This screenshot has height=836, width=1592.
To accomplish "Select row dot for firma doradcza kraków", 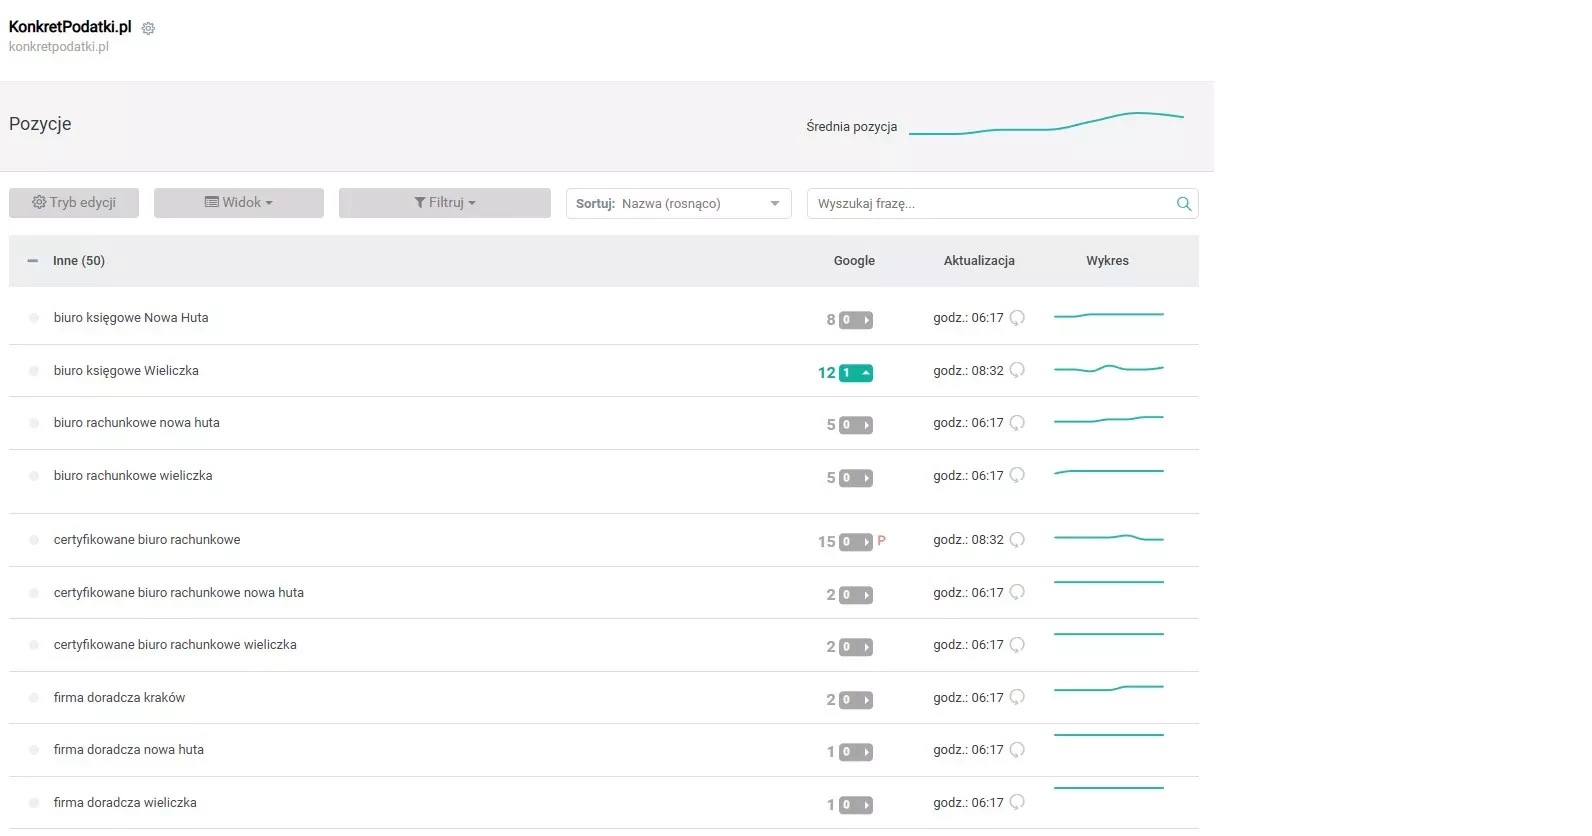I will click(x=34, y=698).
